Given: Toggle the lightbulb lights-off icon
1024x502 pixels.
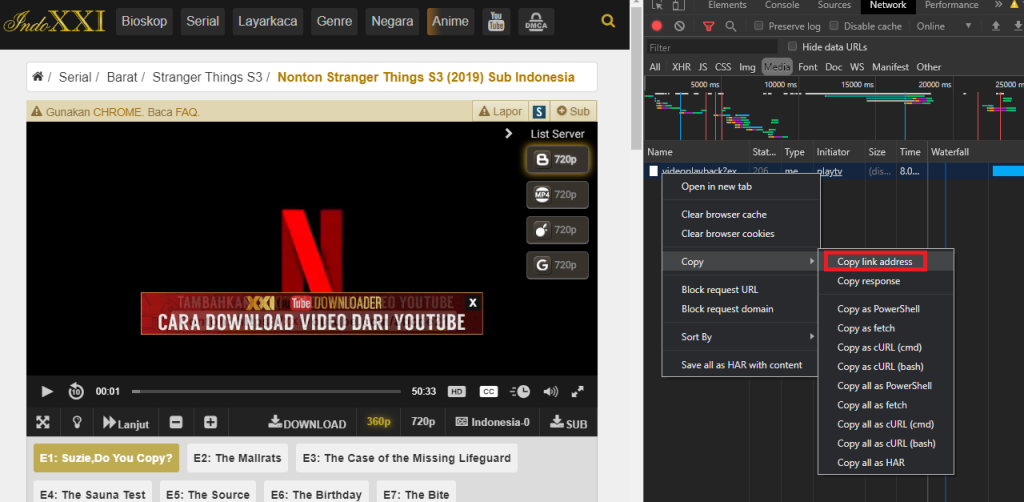Looking at the screenshot, I should [77, 422].
